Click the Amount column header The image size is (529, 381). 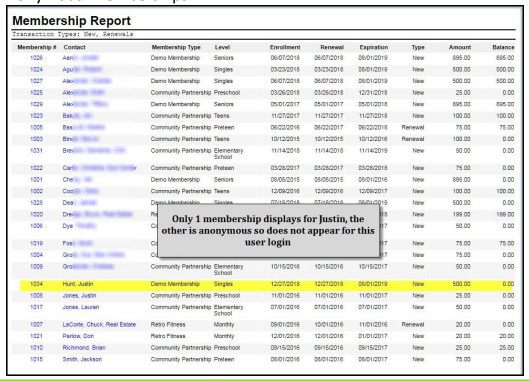[460, 47]
